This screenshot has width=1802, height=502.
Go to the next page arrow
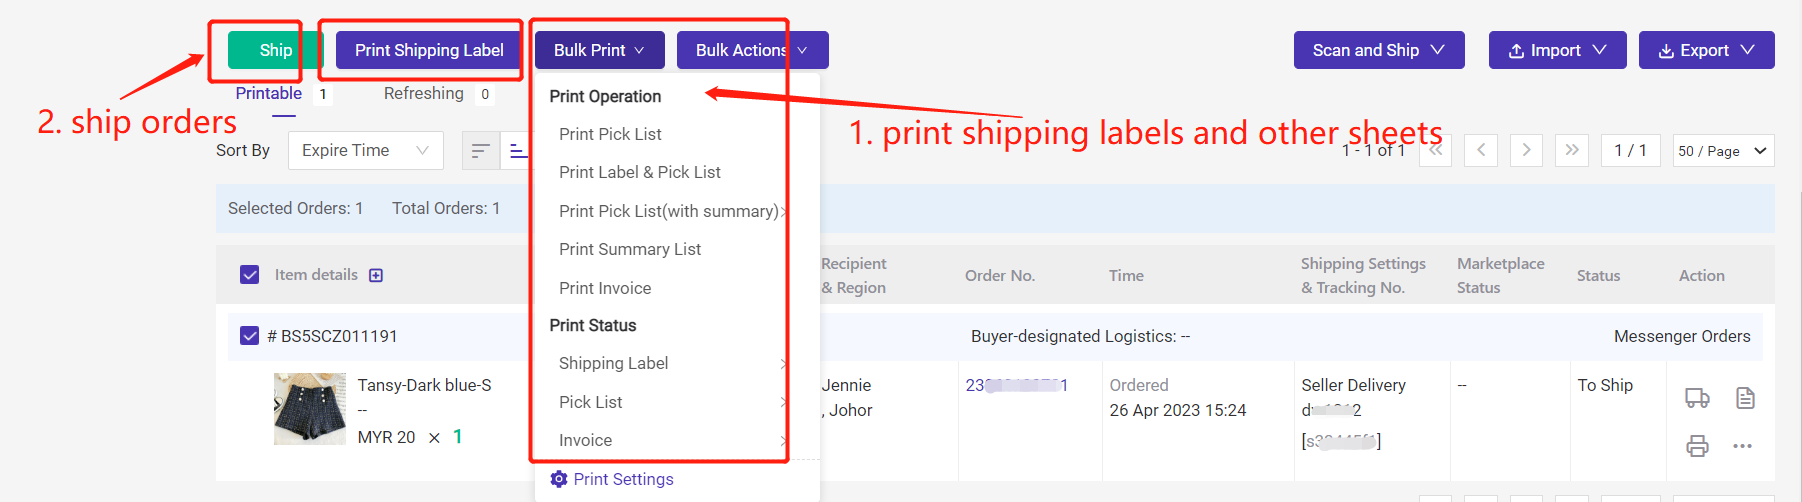[1526, 150]
